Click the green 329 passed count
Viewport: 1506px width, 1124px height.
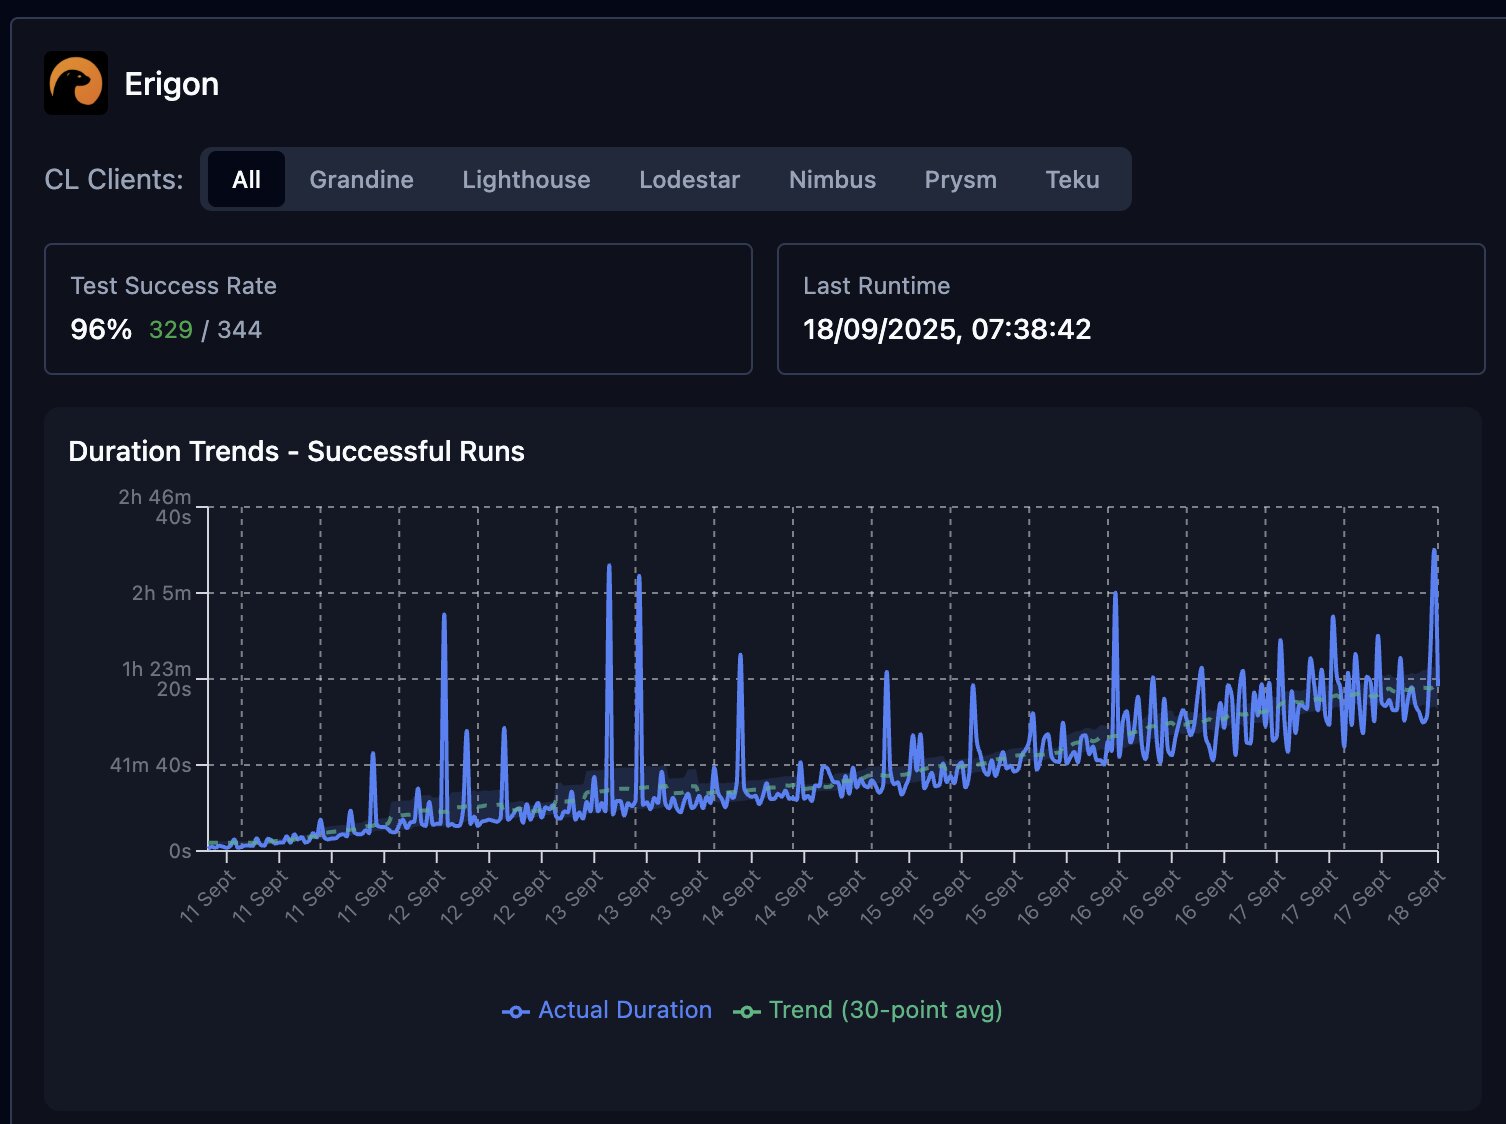(171, 330)
